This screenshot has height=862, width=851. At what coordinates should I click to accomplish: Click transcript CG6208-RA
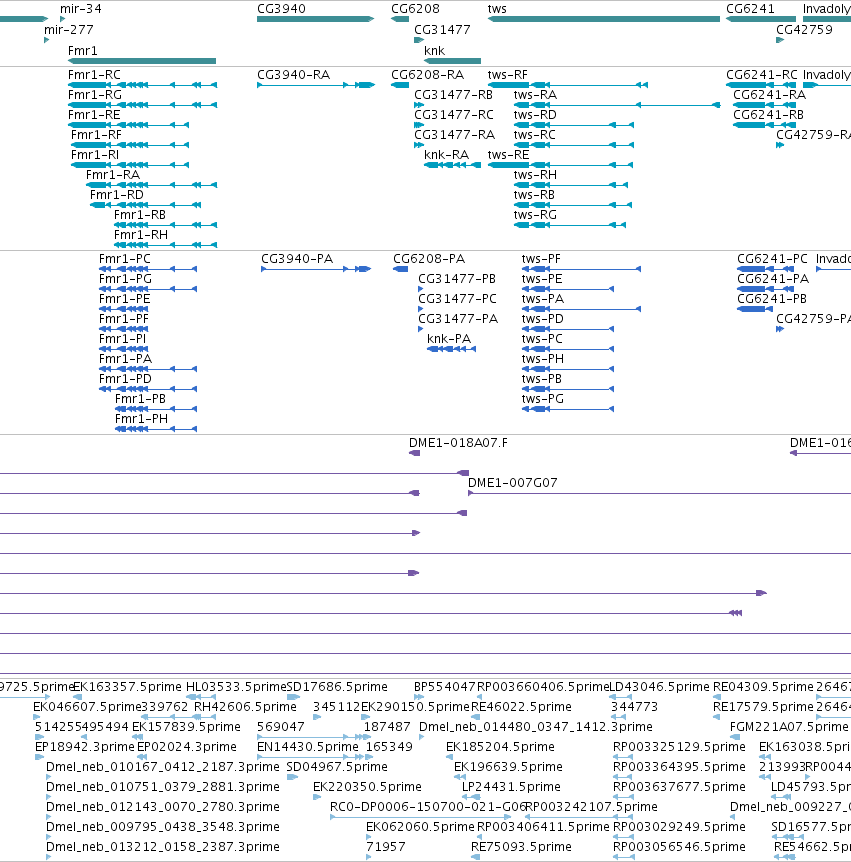coord(400,85)
